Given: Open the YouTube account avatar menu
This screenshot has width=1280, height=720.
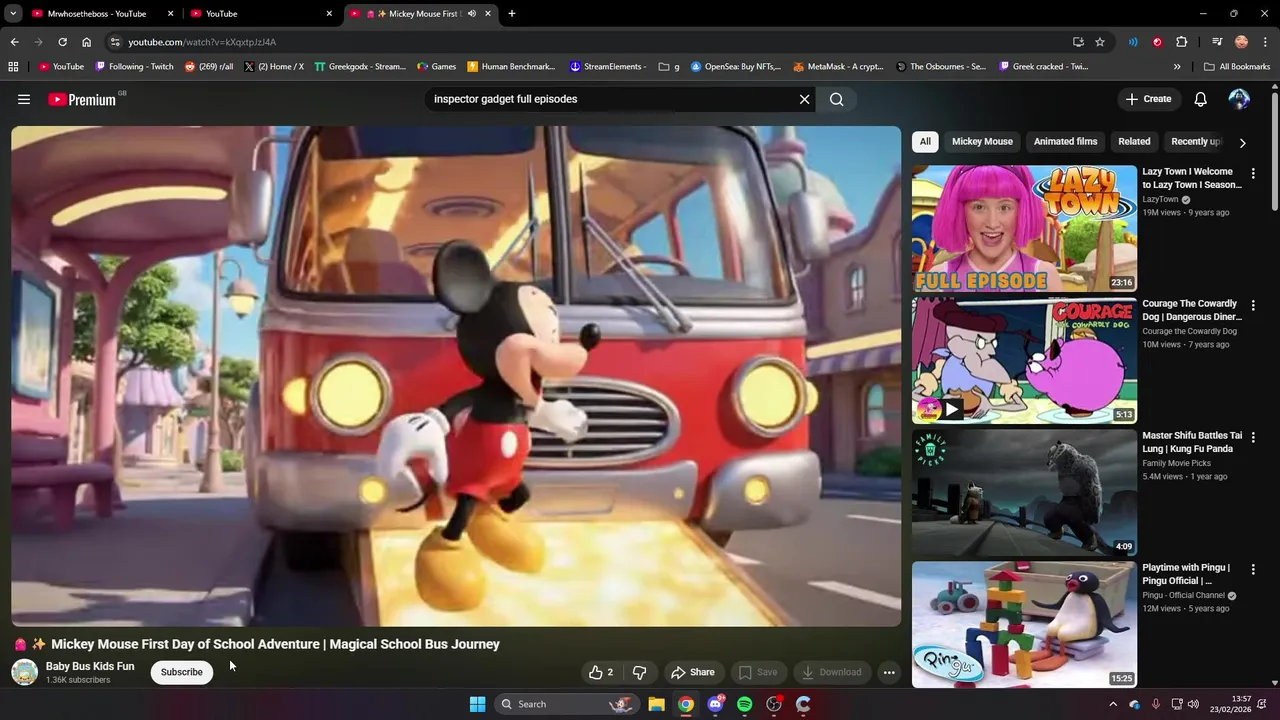Looking at the screenshot, I should (x=1239, y=99).
